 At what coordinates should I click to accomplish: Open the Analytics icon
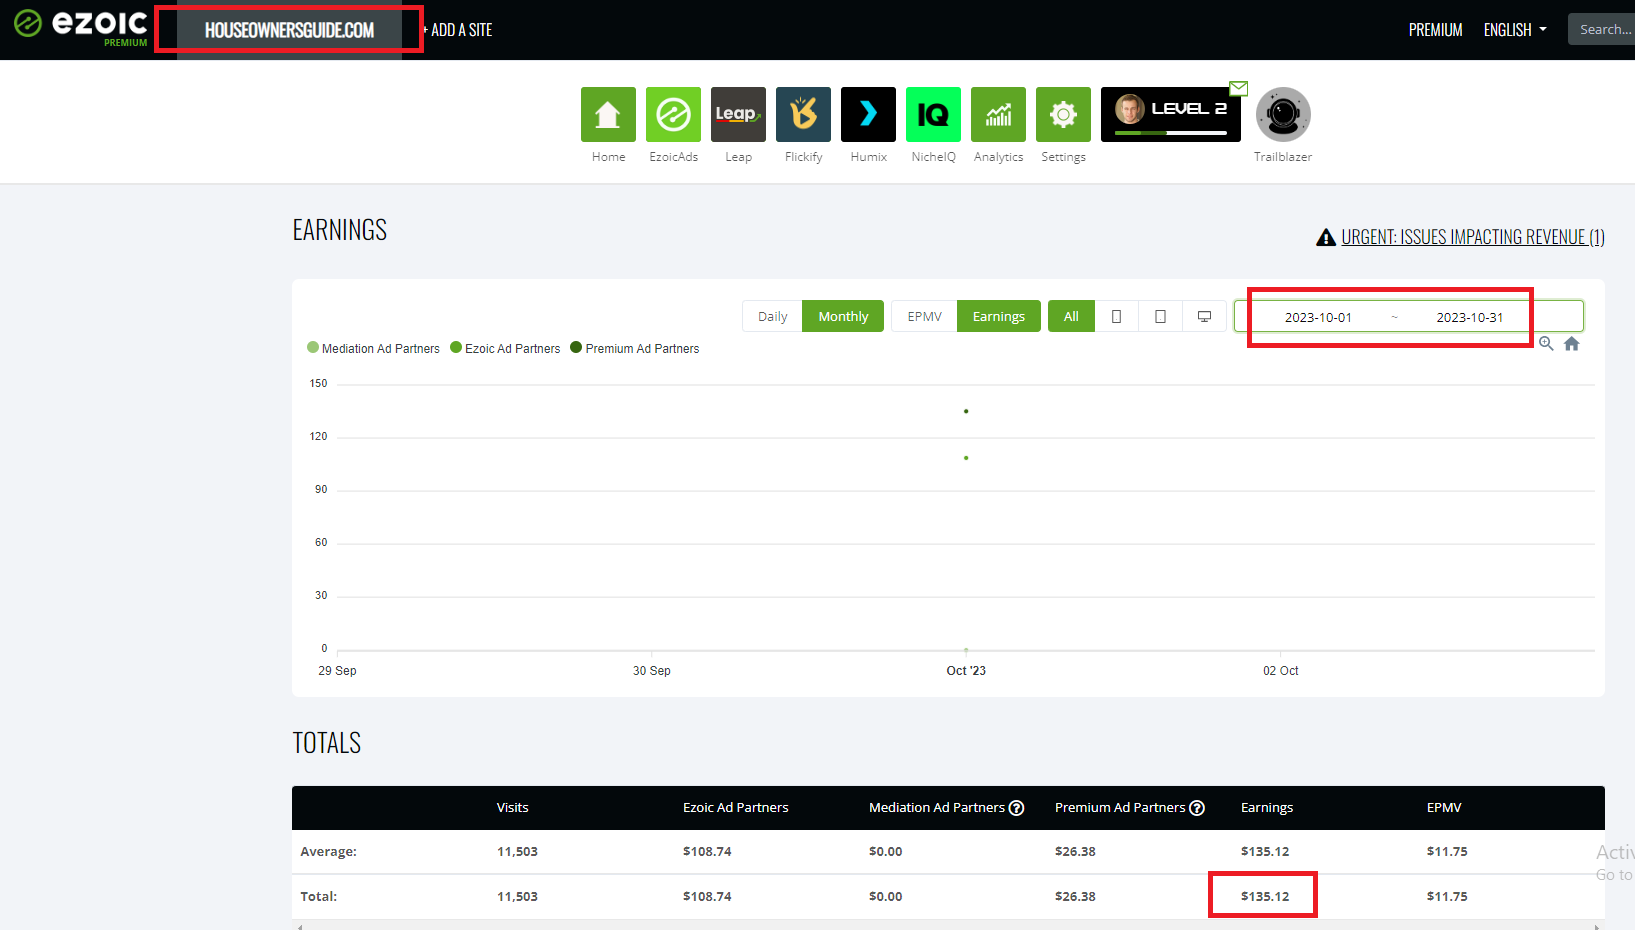pyautogui.click(x=998, y=114)
